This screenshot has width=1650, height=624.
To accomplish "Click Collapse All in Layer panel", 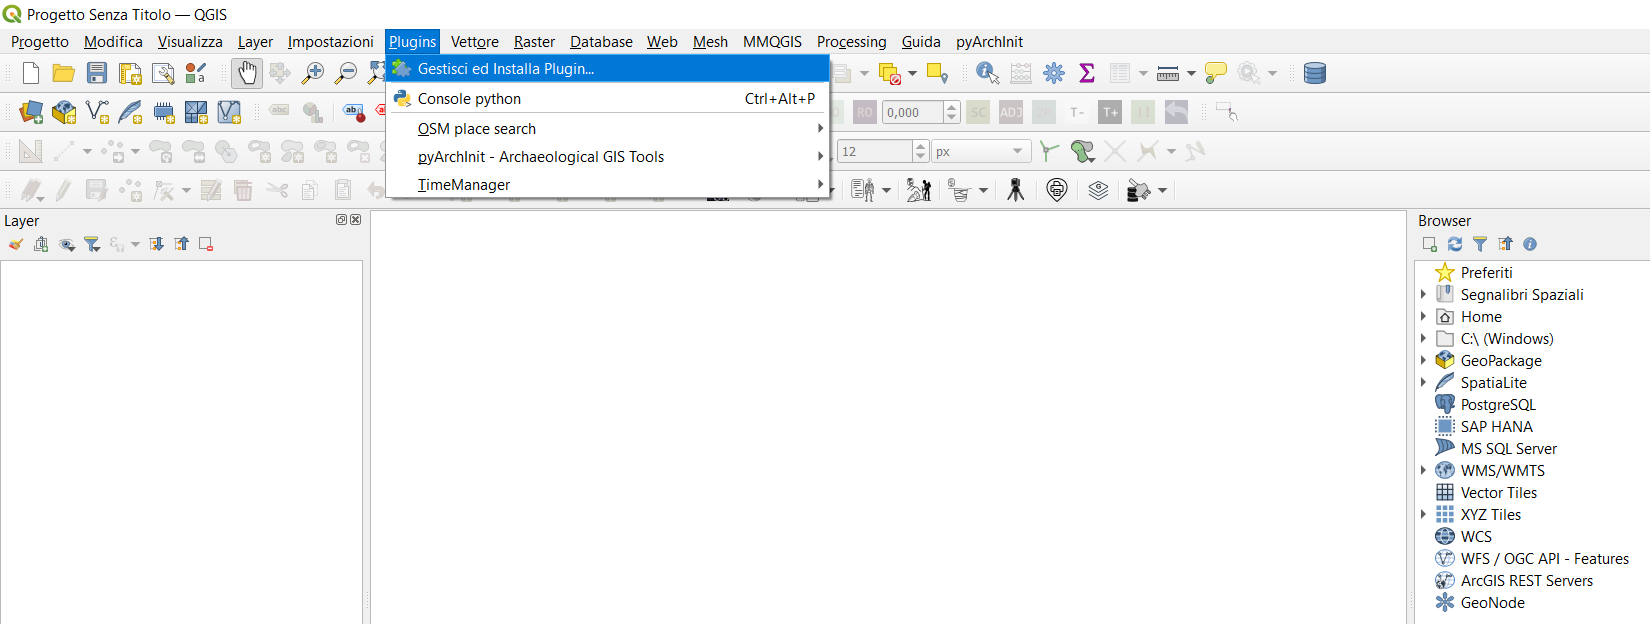I will pyautogui.click(x=181, y=244).
